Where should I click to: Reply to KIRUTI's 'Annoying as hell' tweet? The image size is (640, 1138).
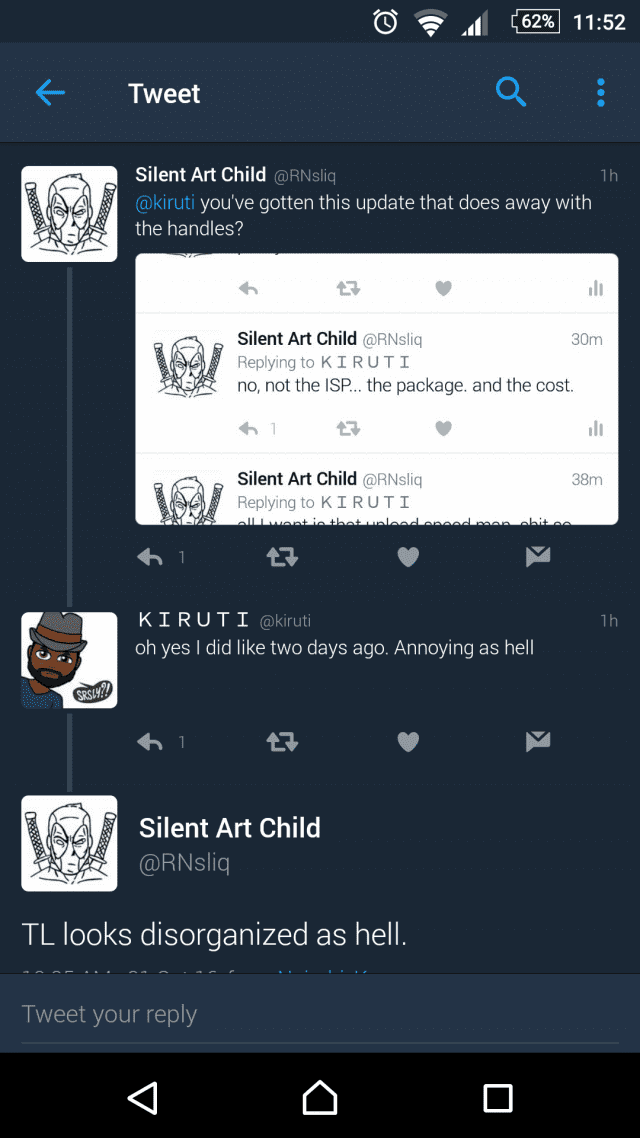[x=150, y=742]
